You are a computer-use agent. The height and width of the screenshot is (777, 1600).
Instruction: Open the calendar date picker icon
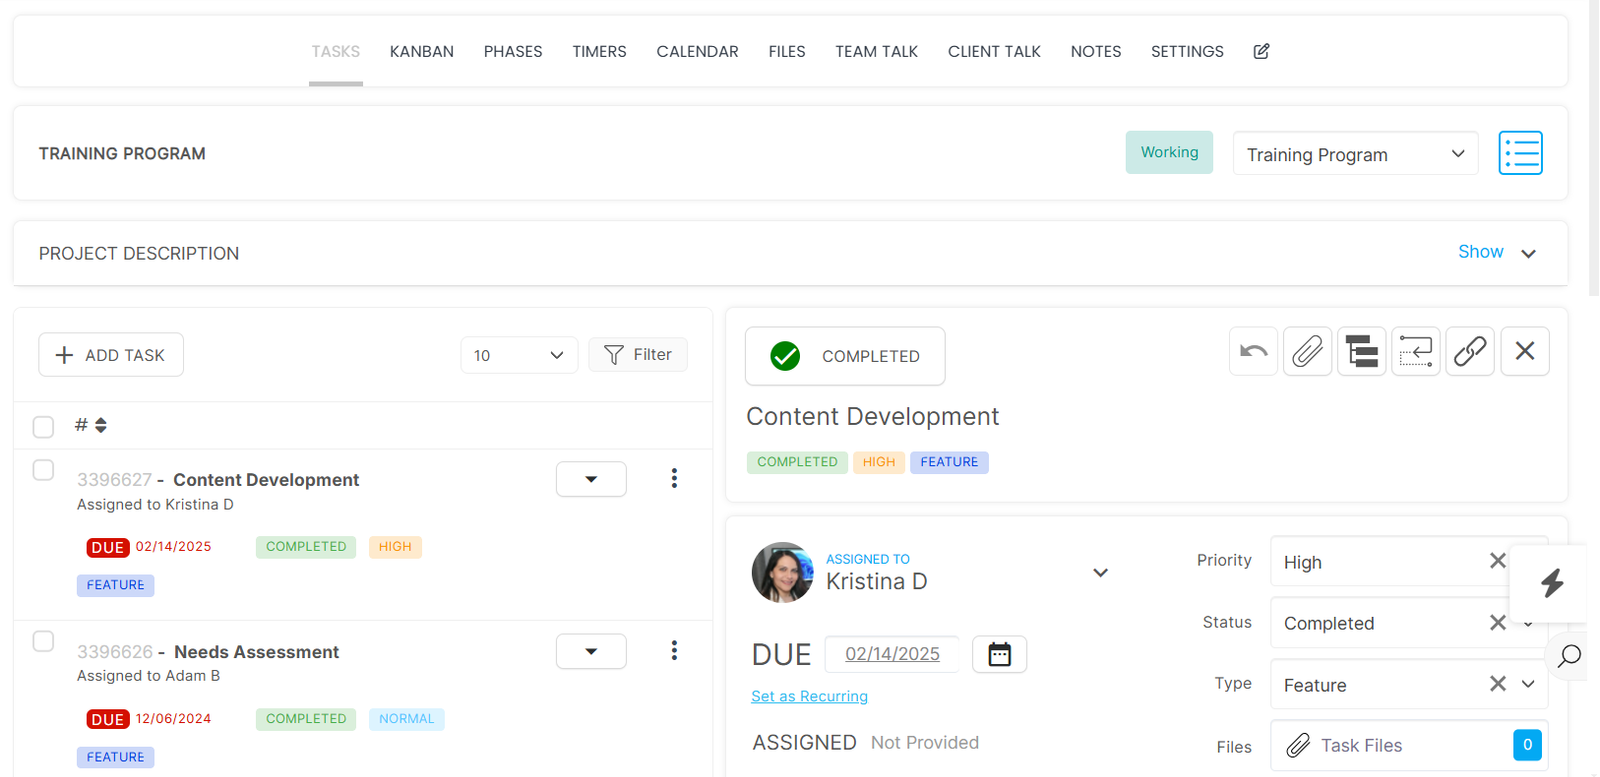click(999, 655)
